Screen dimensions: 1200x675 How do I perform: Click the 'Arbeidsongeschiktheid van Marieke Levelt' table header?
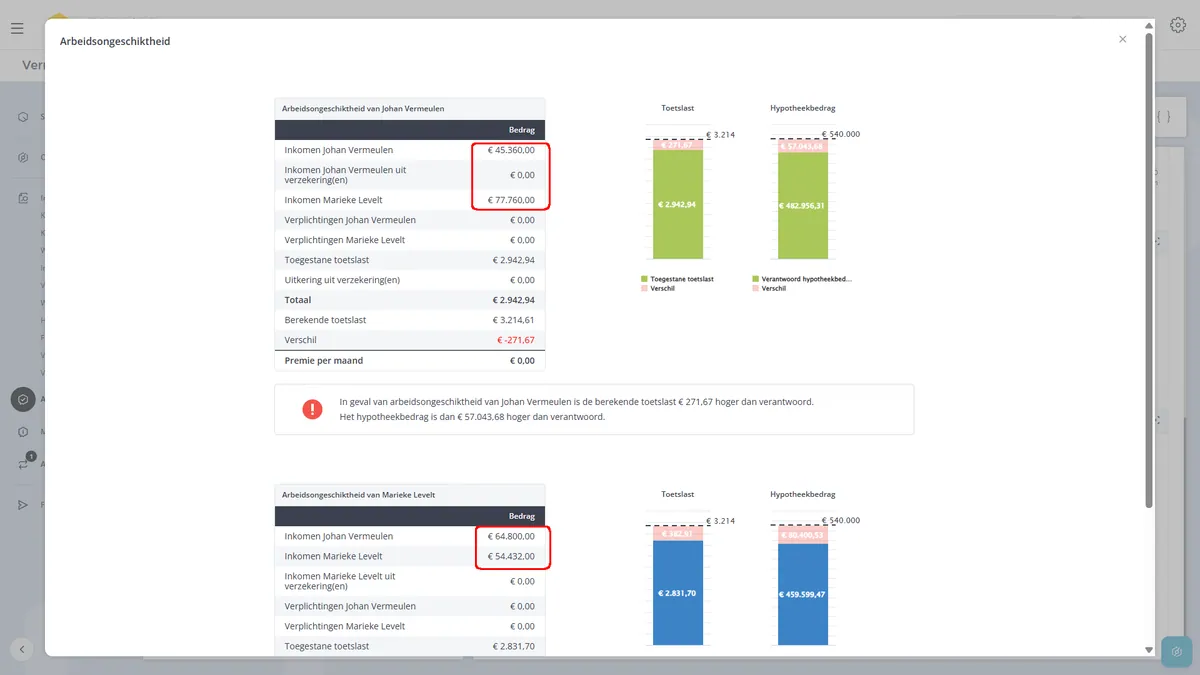[x=410, y=495]
